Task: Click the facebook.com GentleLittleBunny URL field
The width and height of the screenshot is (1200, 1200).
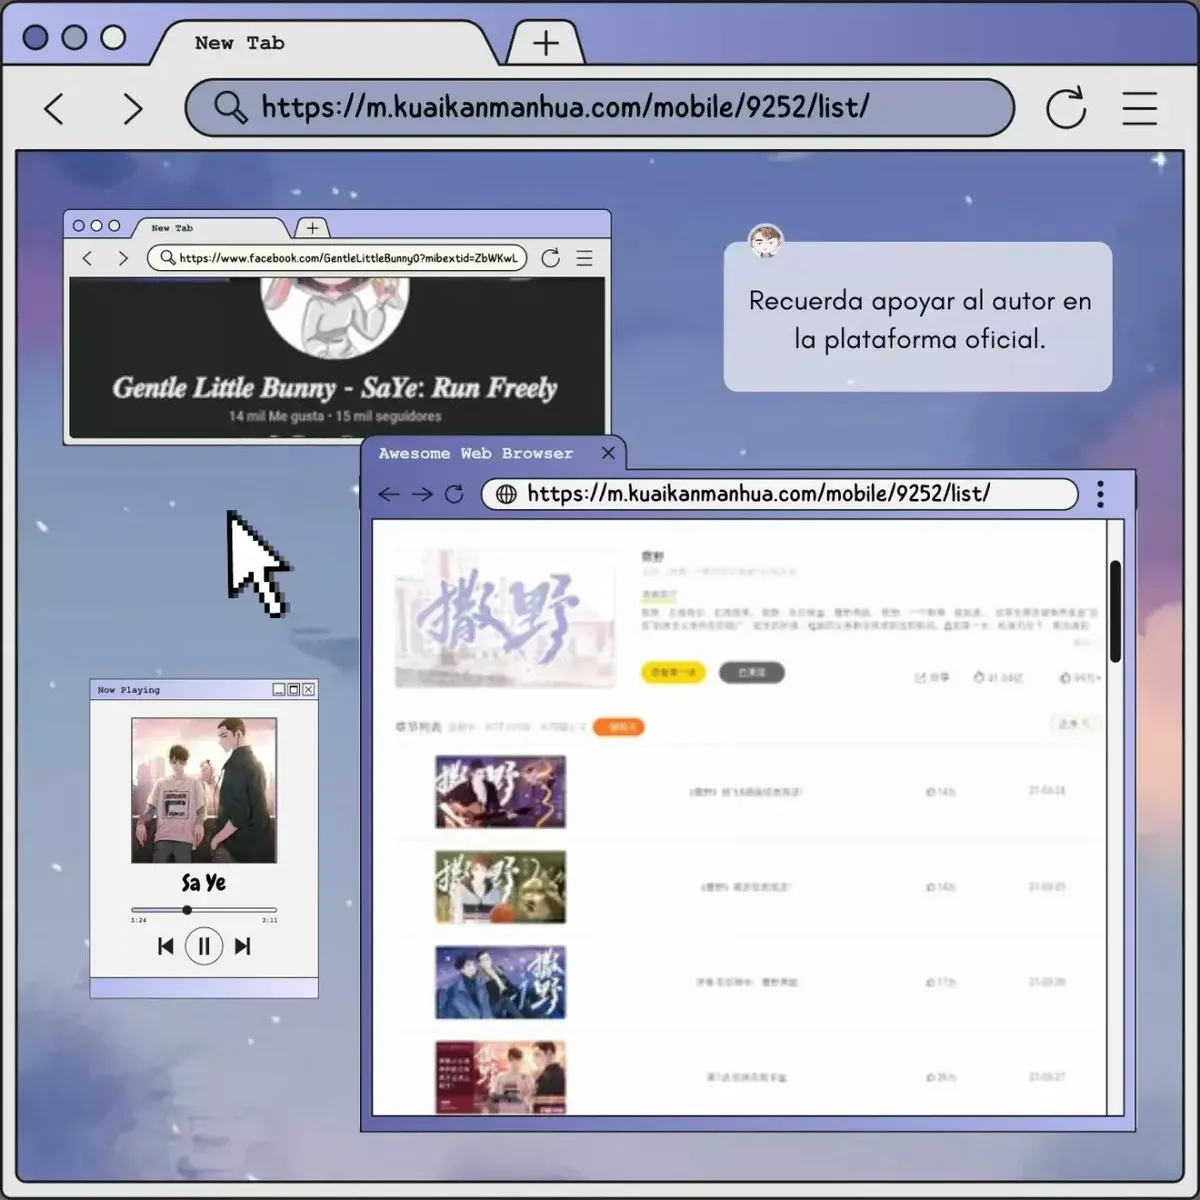Action: click(337, 258)
